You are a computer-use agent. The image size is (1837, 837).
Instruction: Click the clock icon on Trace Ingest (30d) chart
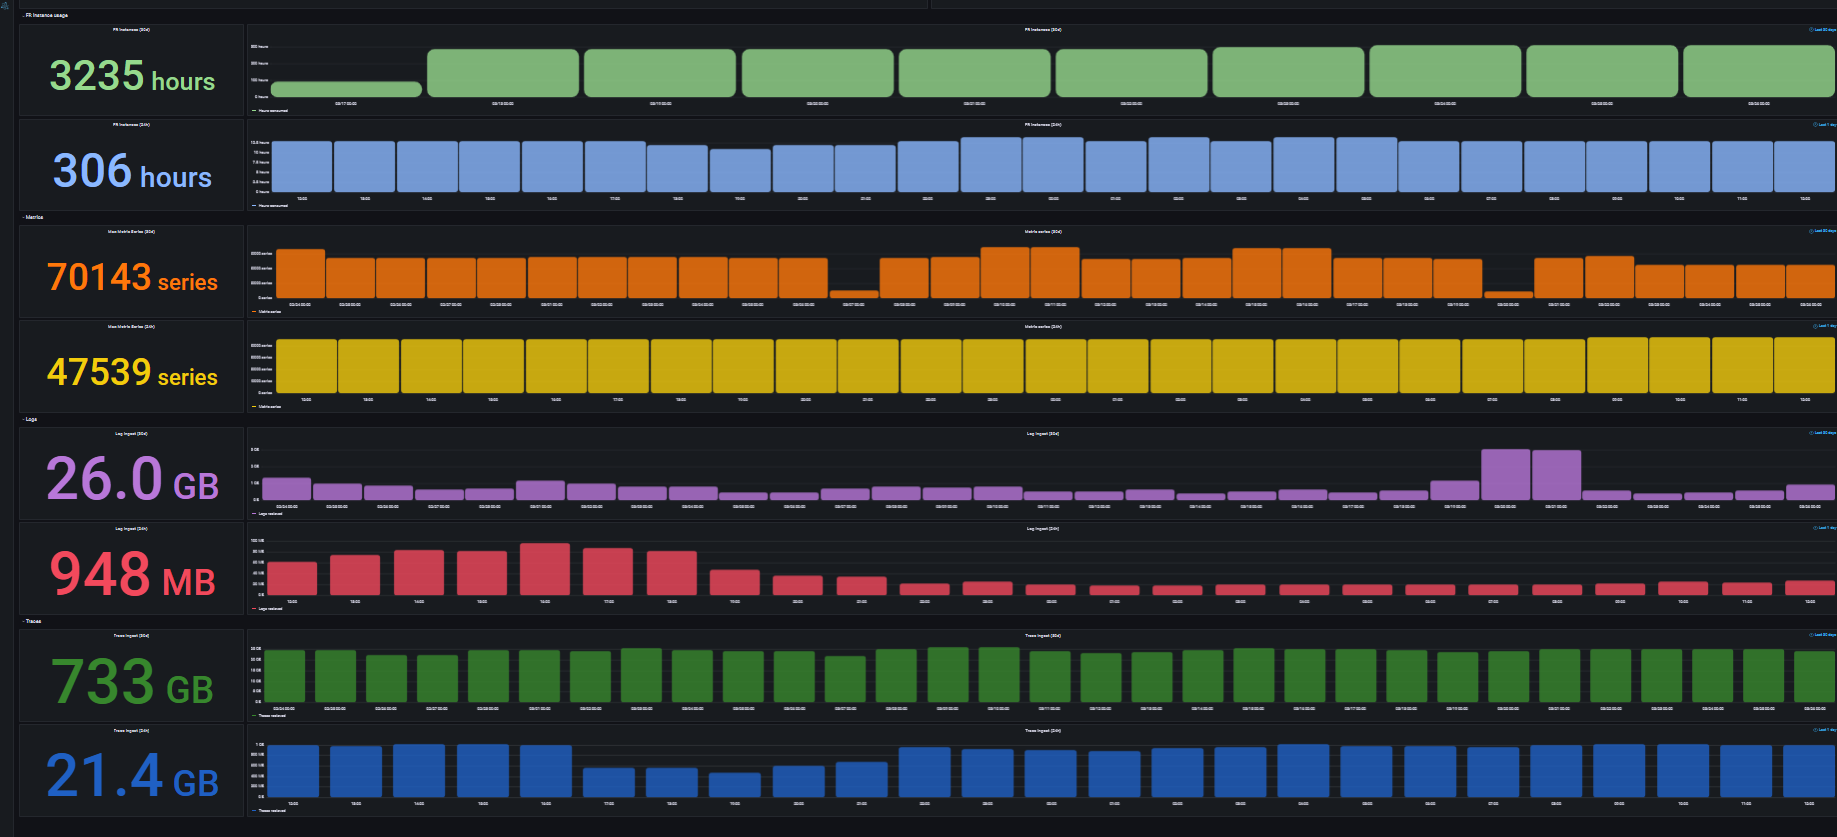tap(1811, 635)
